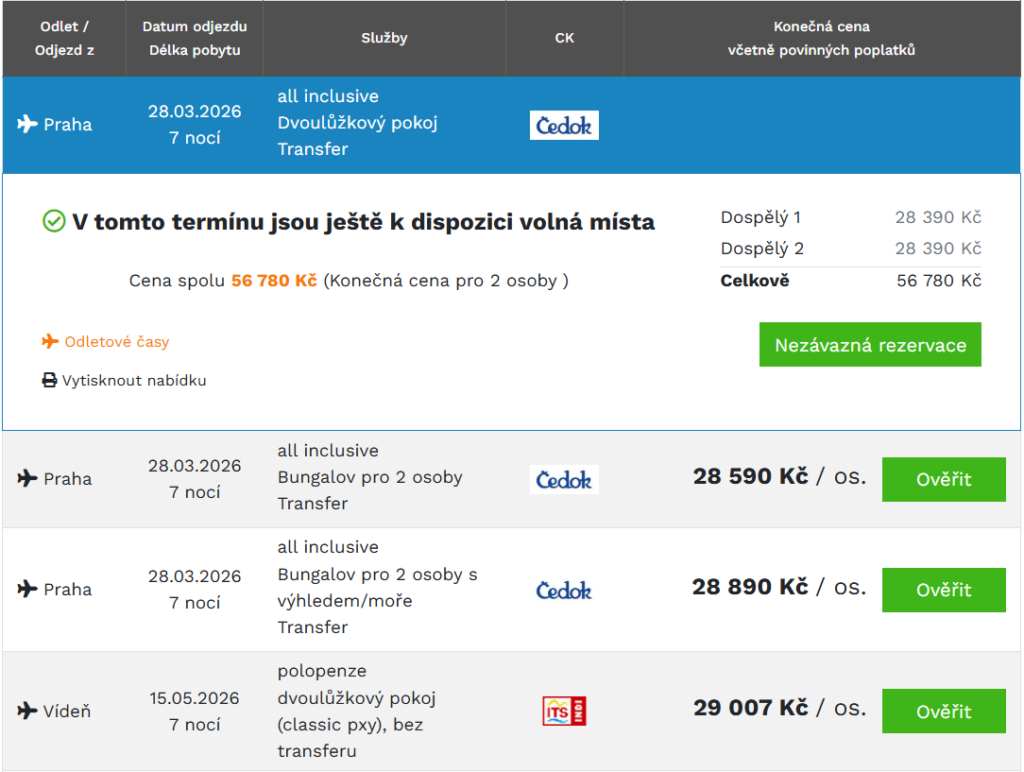The image size is (1024, 772).
Task: Open the Odletové časy link
Action: coord(117,342)
